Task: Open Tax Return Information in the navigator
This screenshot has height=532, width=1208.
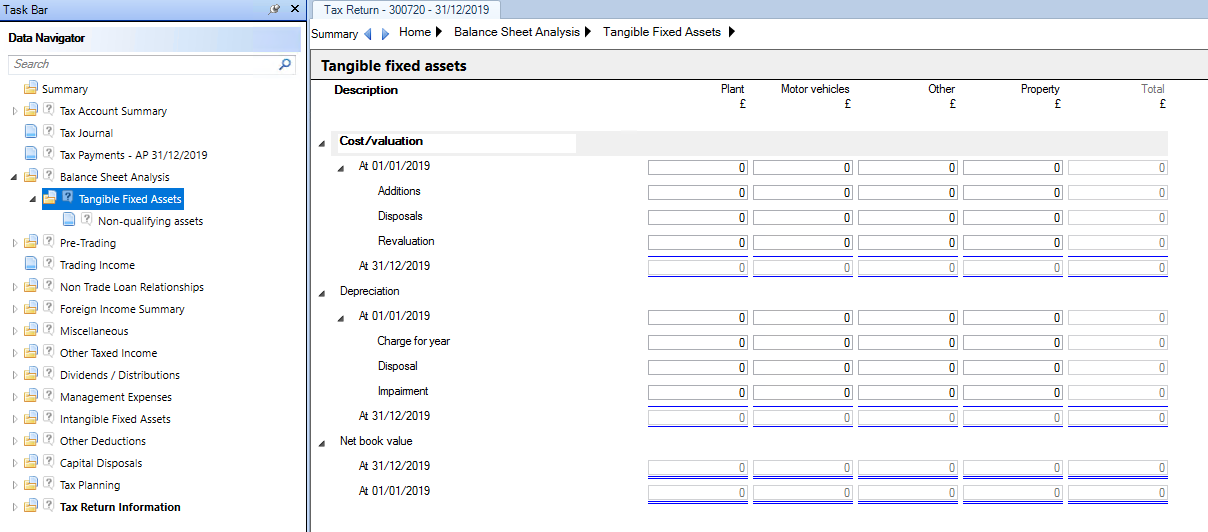Action: [x=120, y=507]
